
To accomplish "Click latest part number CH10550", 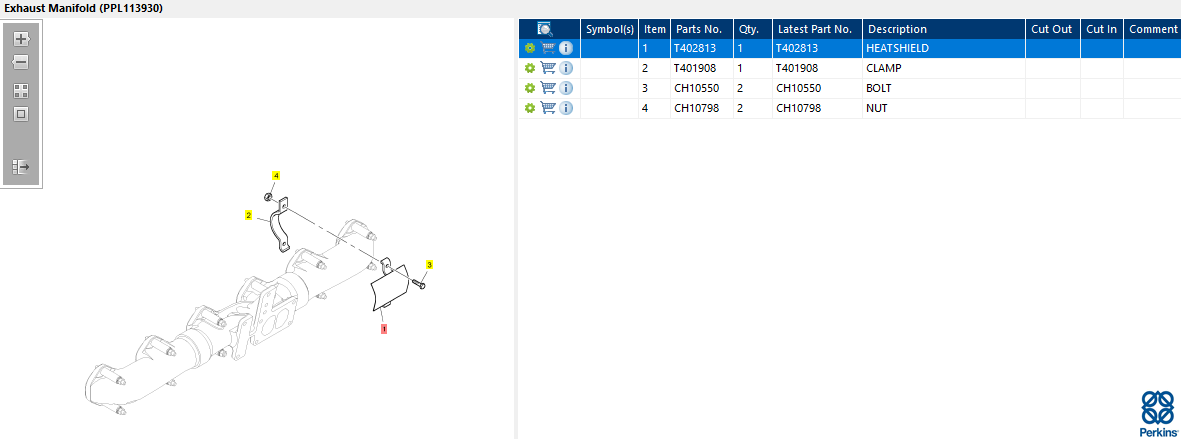I will point(798,88).
